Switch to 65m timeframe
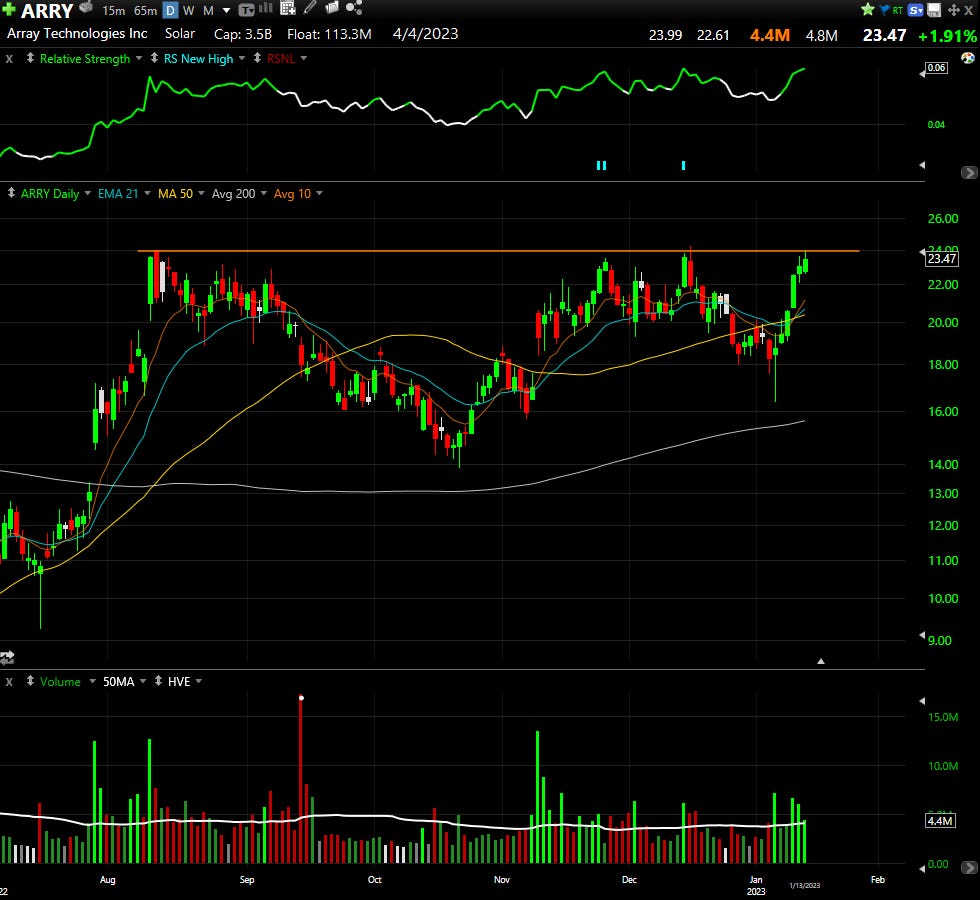The width and height of the screenshot is (980, 900). click(146, 11)
